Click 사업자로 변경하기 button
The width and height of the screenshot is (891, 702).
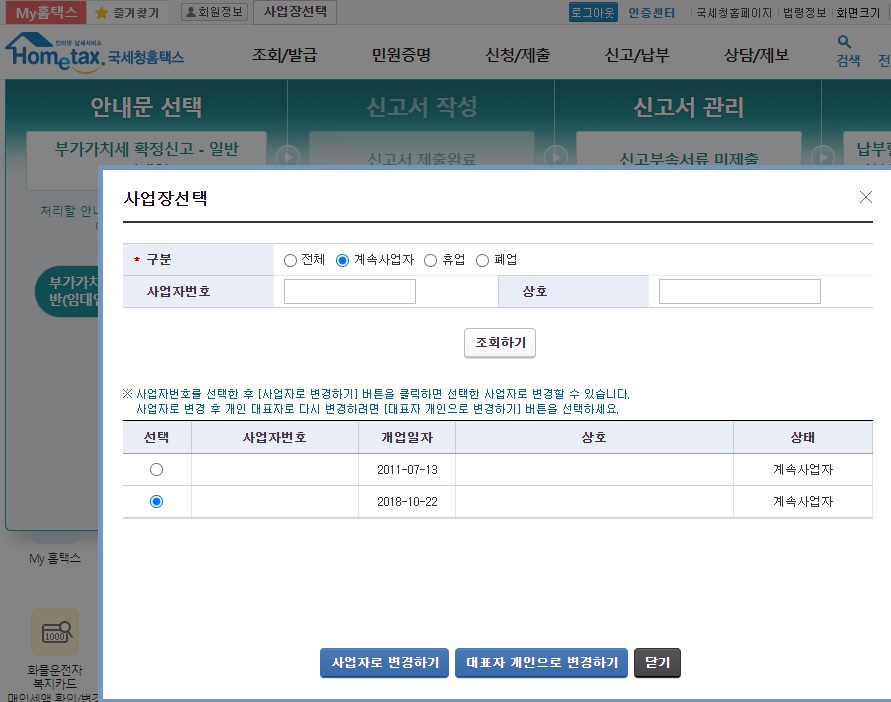(x=385, y=663)
